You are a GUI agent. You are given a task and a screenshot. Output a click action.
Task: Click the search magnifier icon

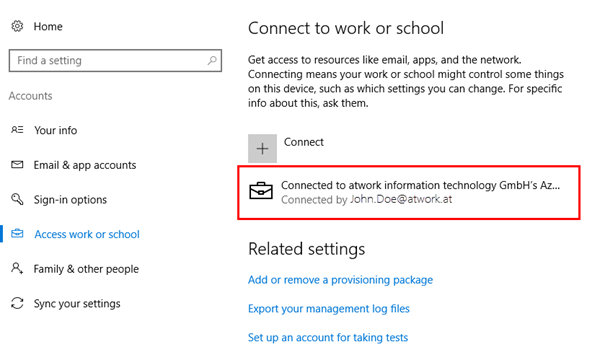coord(212,60)
